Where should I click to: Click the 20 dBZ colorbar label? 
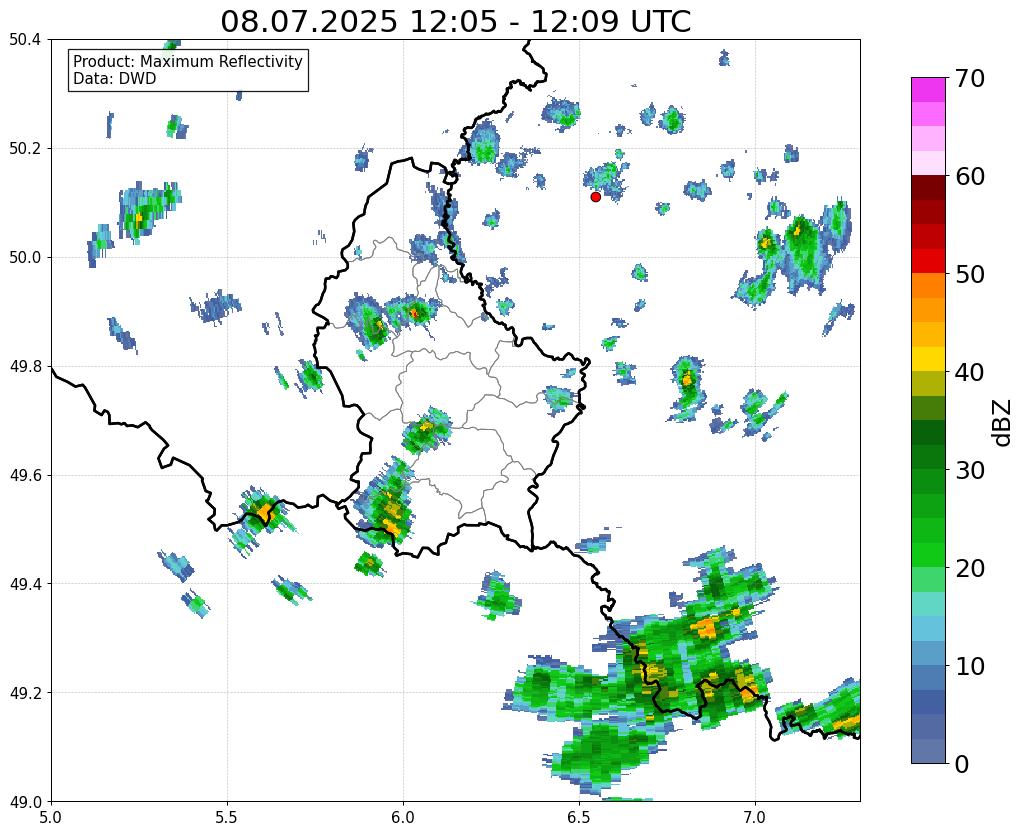point(968,568)
